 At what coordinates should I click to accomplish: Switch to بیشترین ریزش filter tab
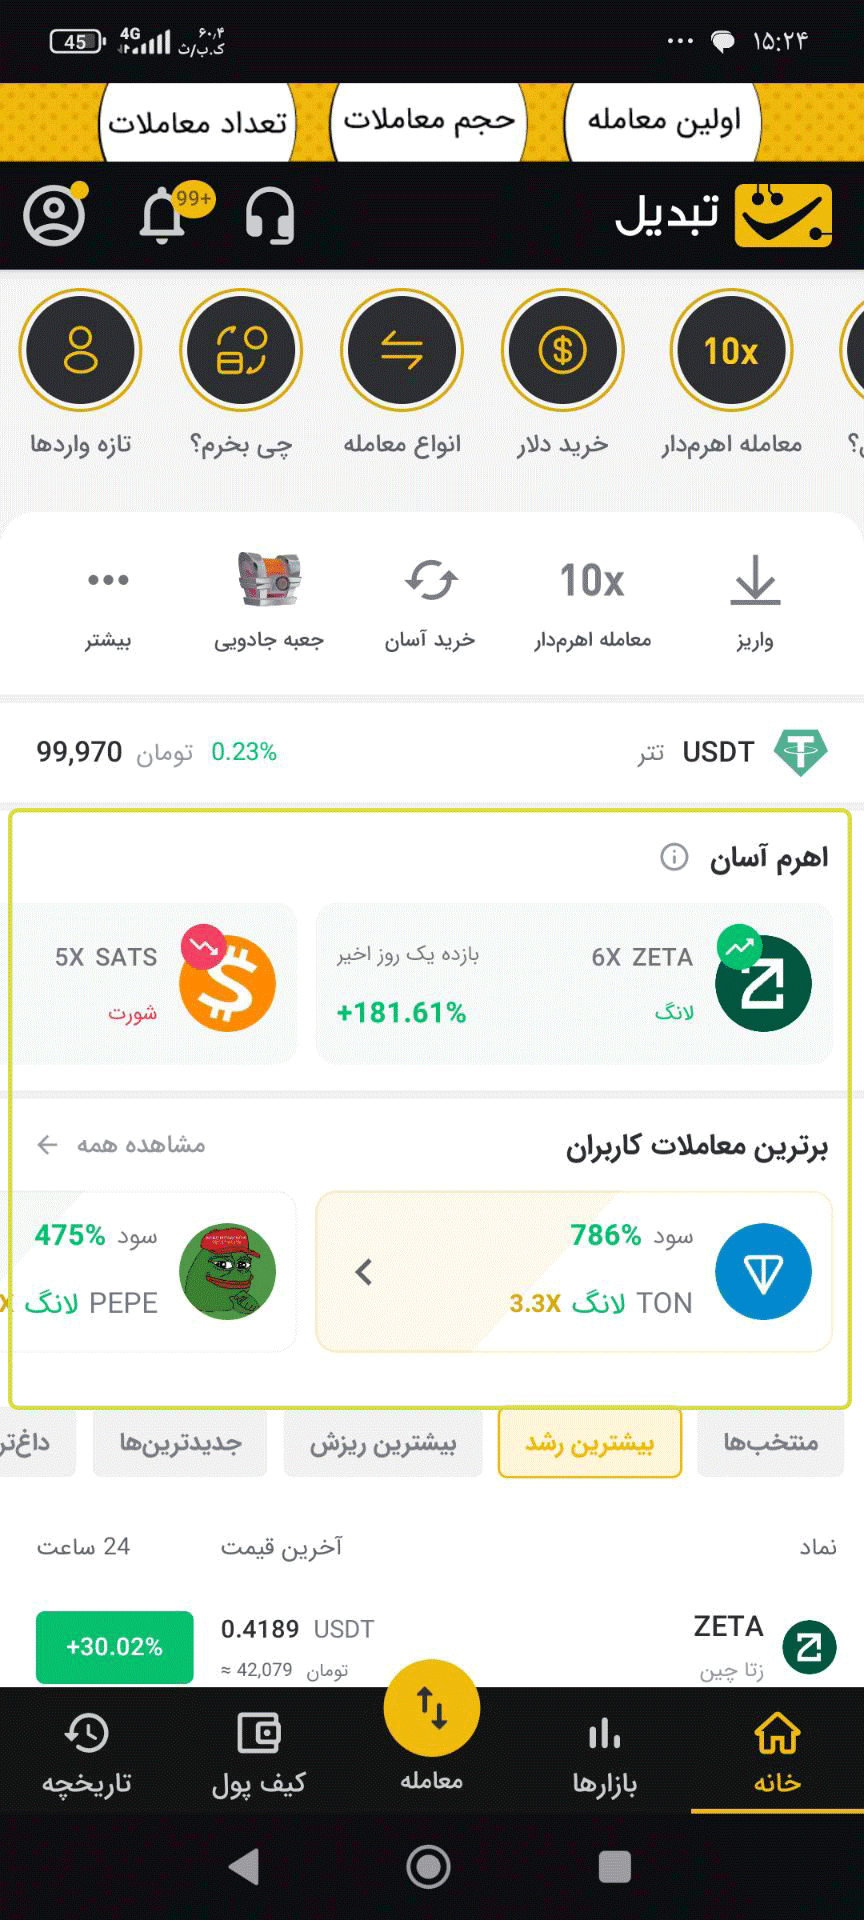point(383,1443)
